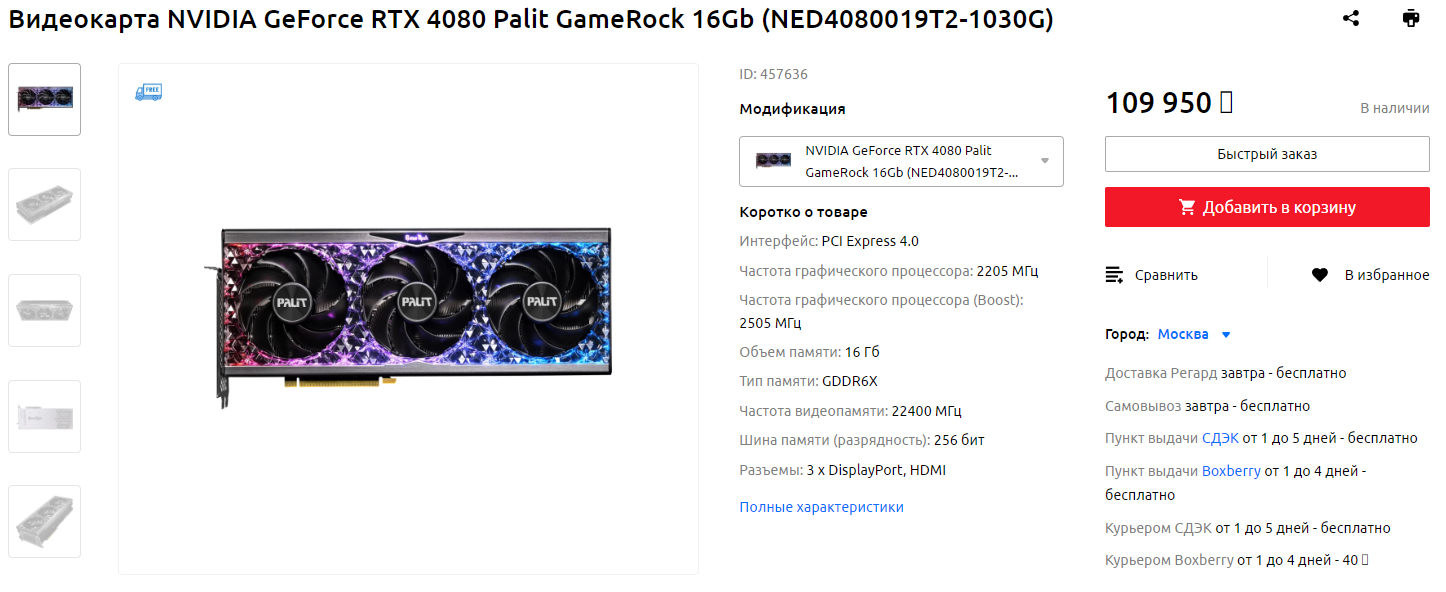Select the fifth angled view thumbnail

coord(45,521)
